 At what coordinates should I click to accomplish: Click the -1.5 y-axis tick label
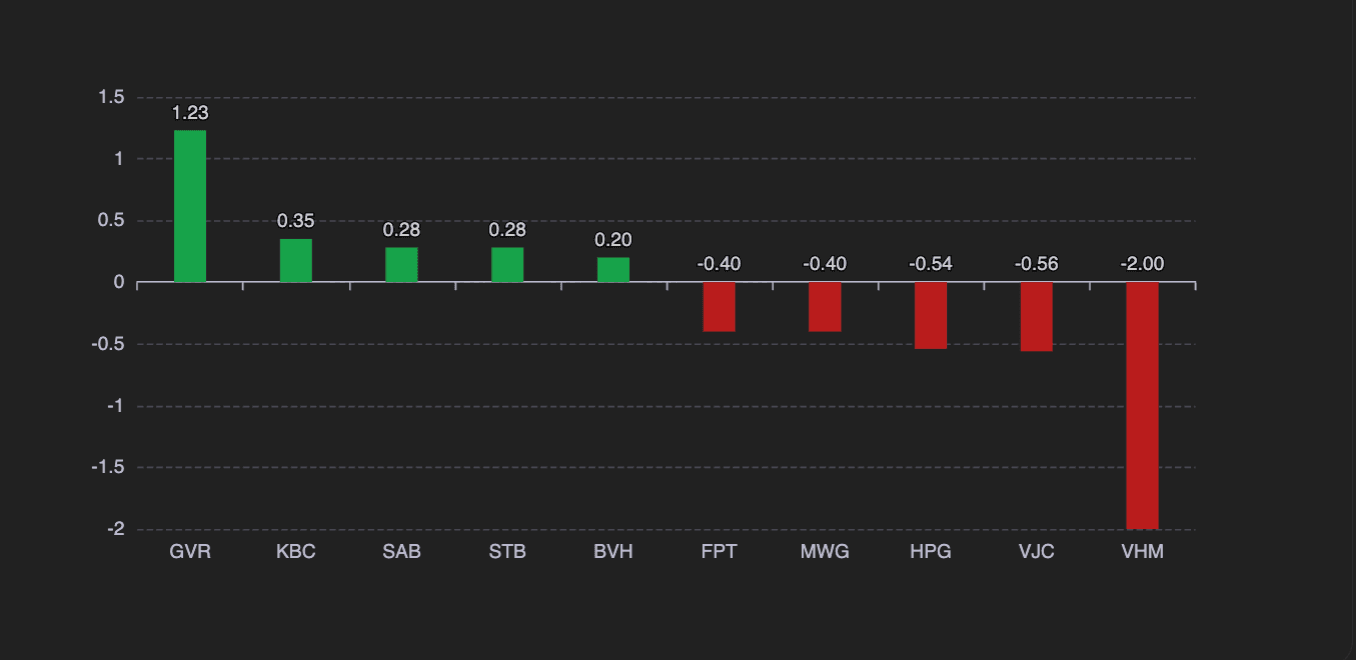click(x=109, y=467)
